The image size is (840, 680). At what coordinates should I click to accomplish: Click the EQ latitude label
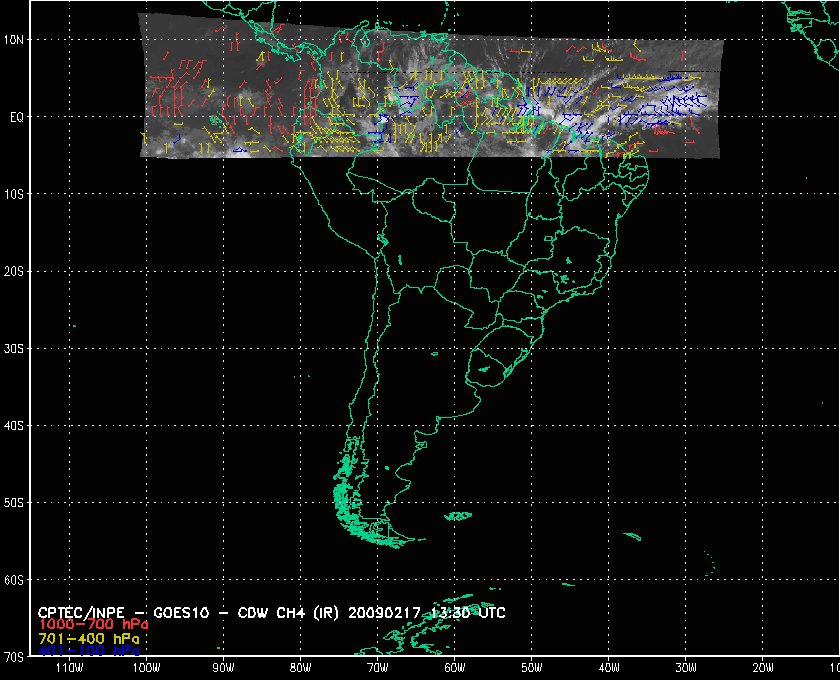(18, 117)
